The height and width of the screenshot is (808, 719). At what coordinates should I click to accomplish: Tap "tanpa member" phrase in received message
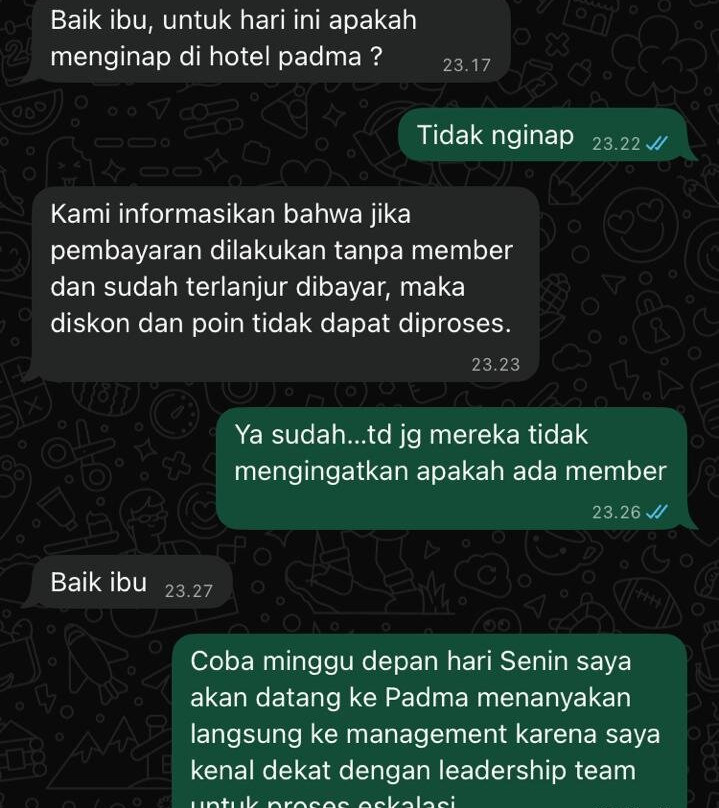(x=423, y=251)
